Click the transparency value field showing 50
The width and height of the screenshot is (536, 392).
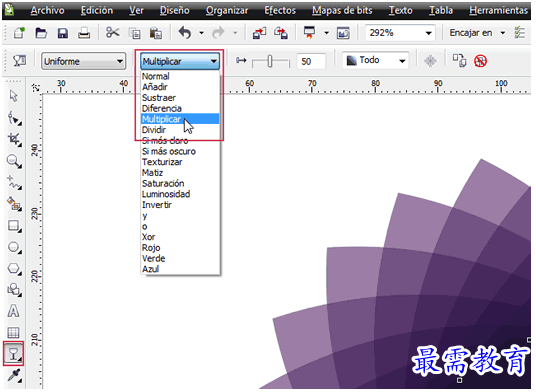coord(311,61)
